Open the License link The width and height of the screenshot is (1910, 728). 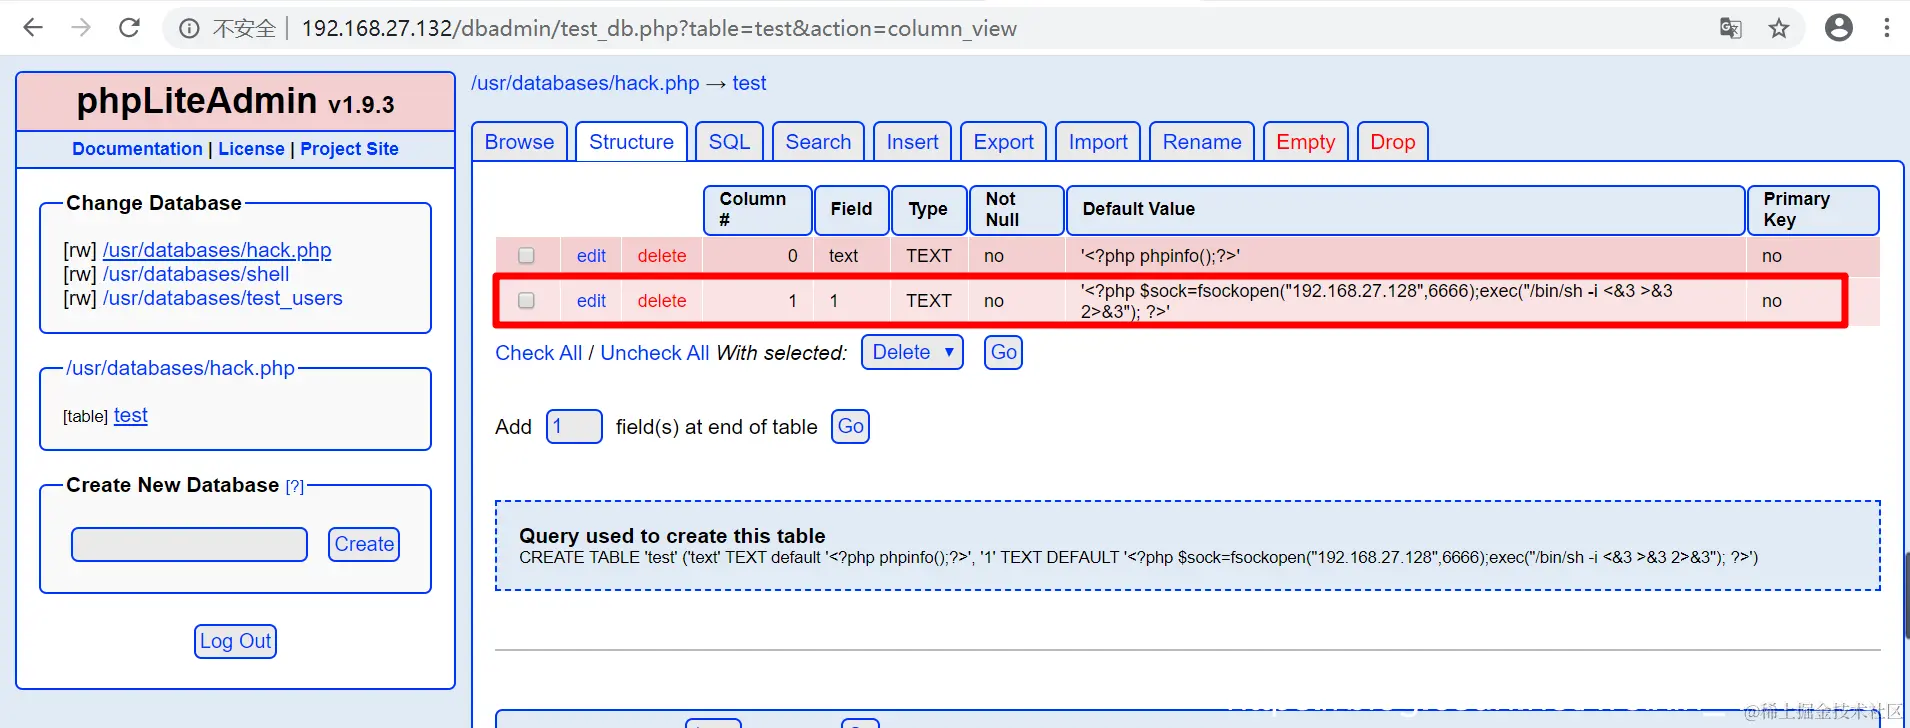click(x=251, y=149)
